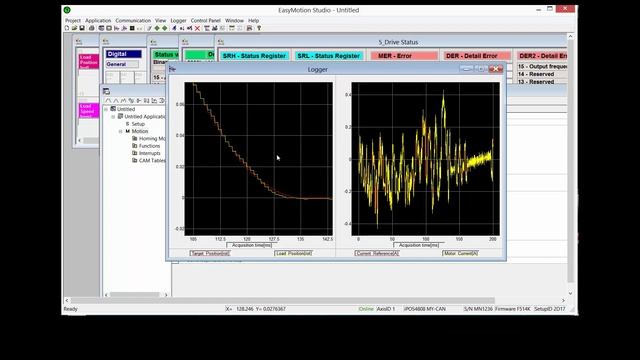Click the Functions folder icon
This screenshot has height=360, width=640.
pos(135,146)
